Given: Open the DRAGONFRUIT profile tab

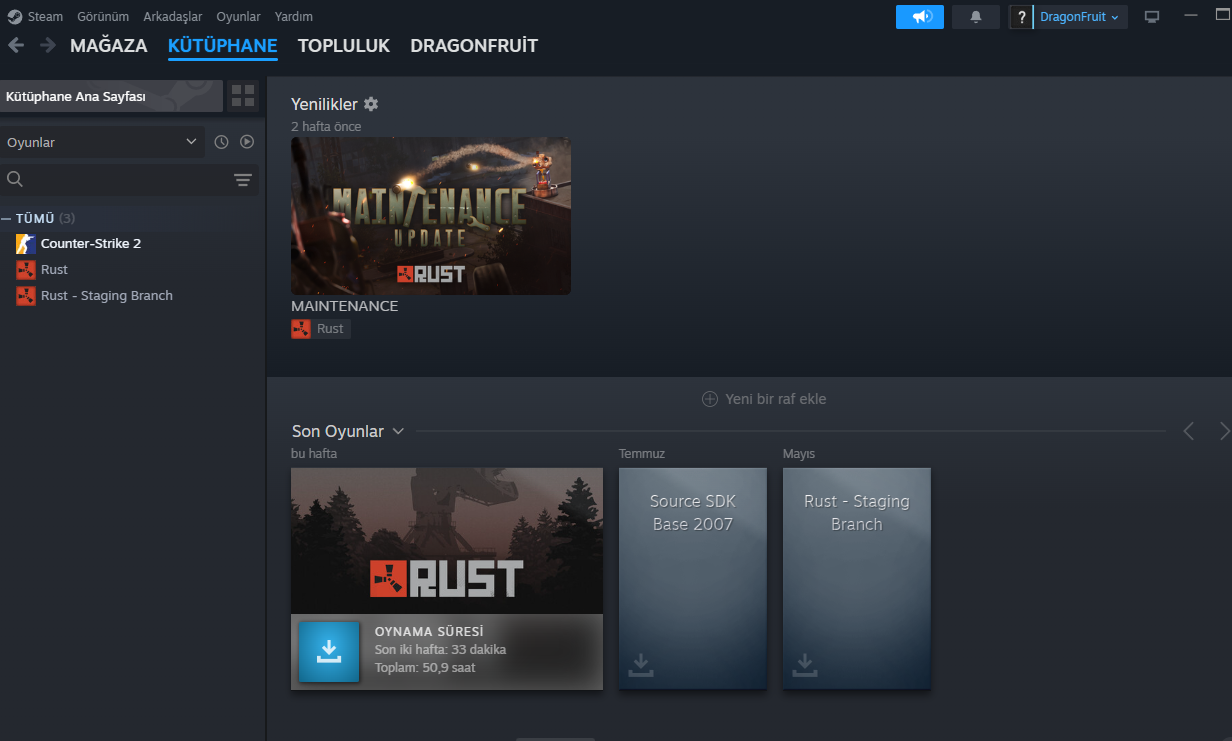Looking at the screenshot, I should (x=474, y=46).
